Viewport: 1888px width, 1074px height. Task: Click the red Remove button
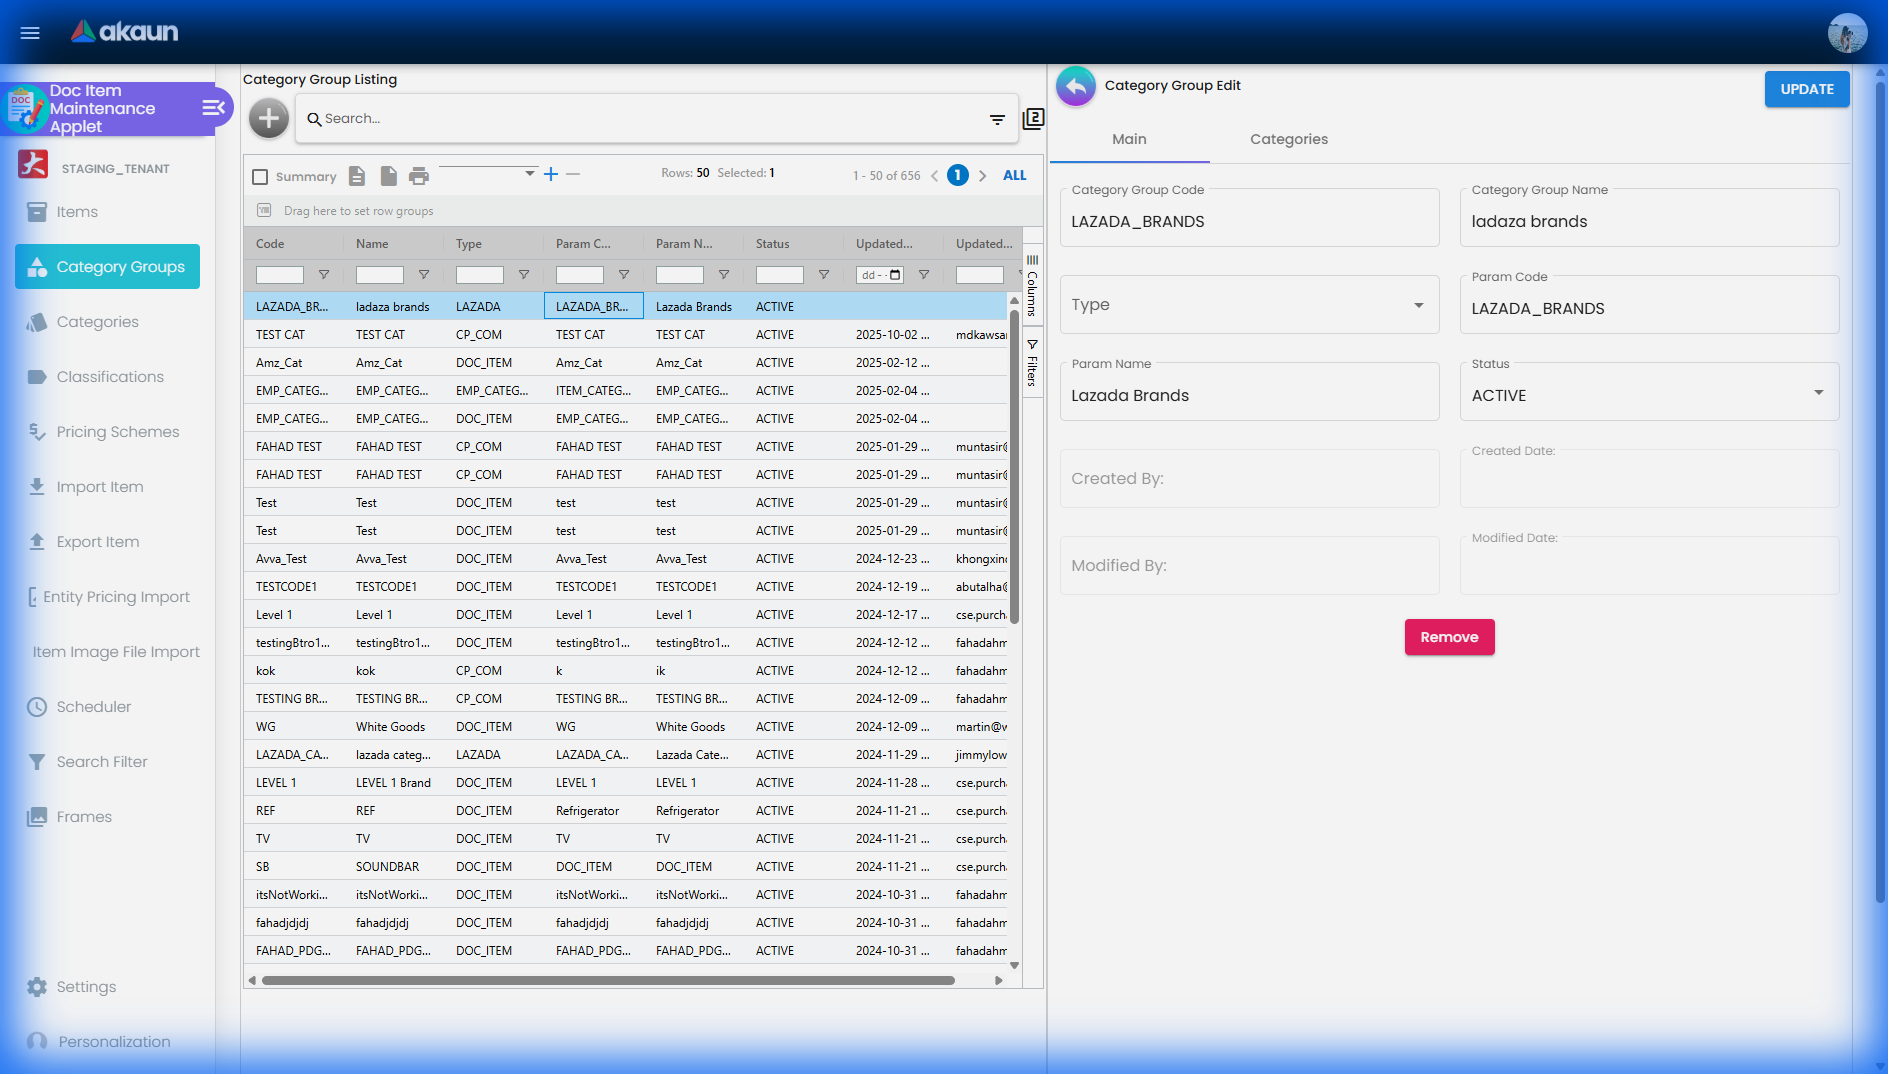click(1449, 637)
